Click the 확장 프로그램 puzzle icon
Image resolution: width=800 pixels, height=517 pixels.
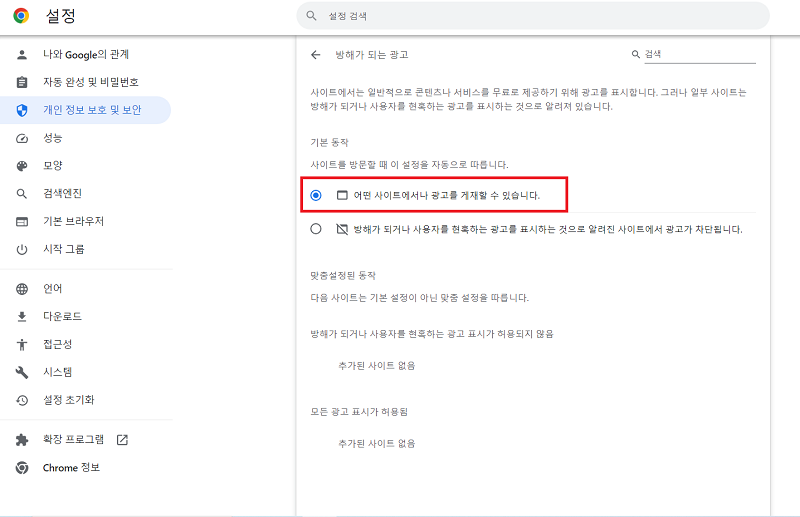click(22, 439)
